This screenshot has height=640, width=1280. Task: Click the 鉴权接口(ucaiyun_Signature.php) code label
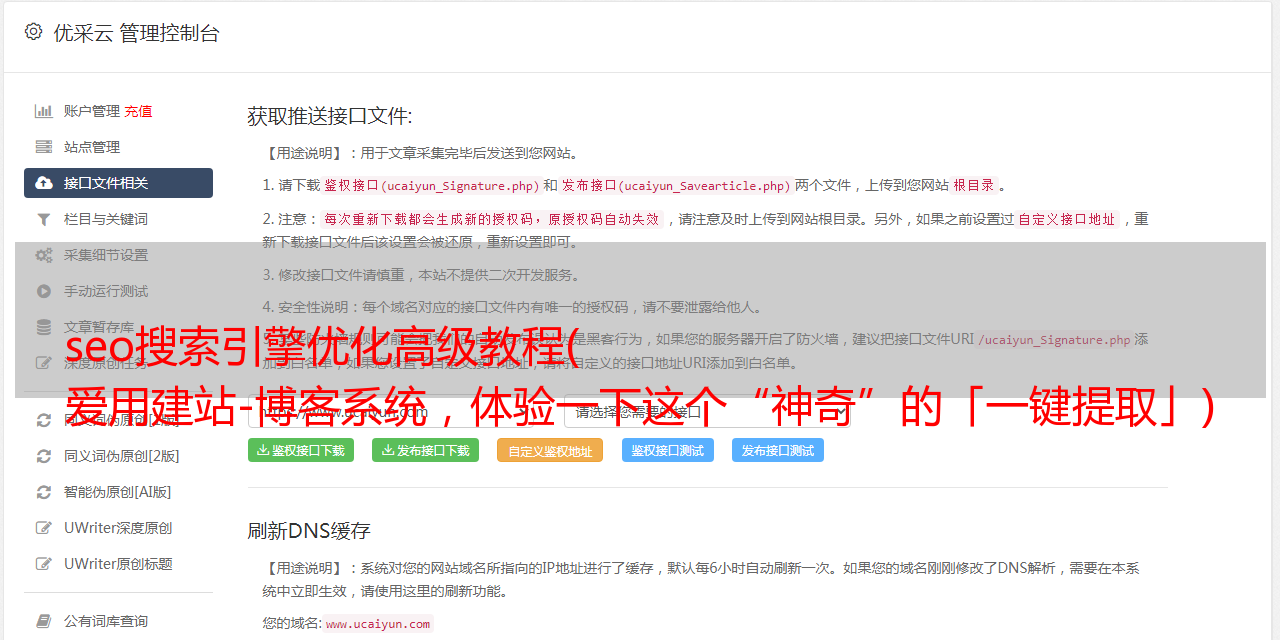431,185
